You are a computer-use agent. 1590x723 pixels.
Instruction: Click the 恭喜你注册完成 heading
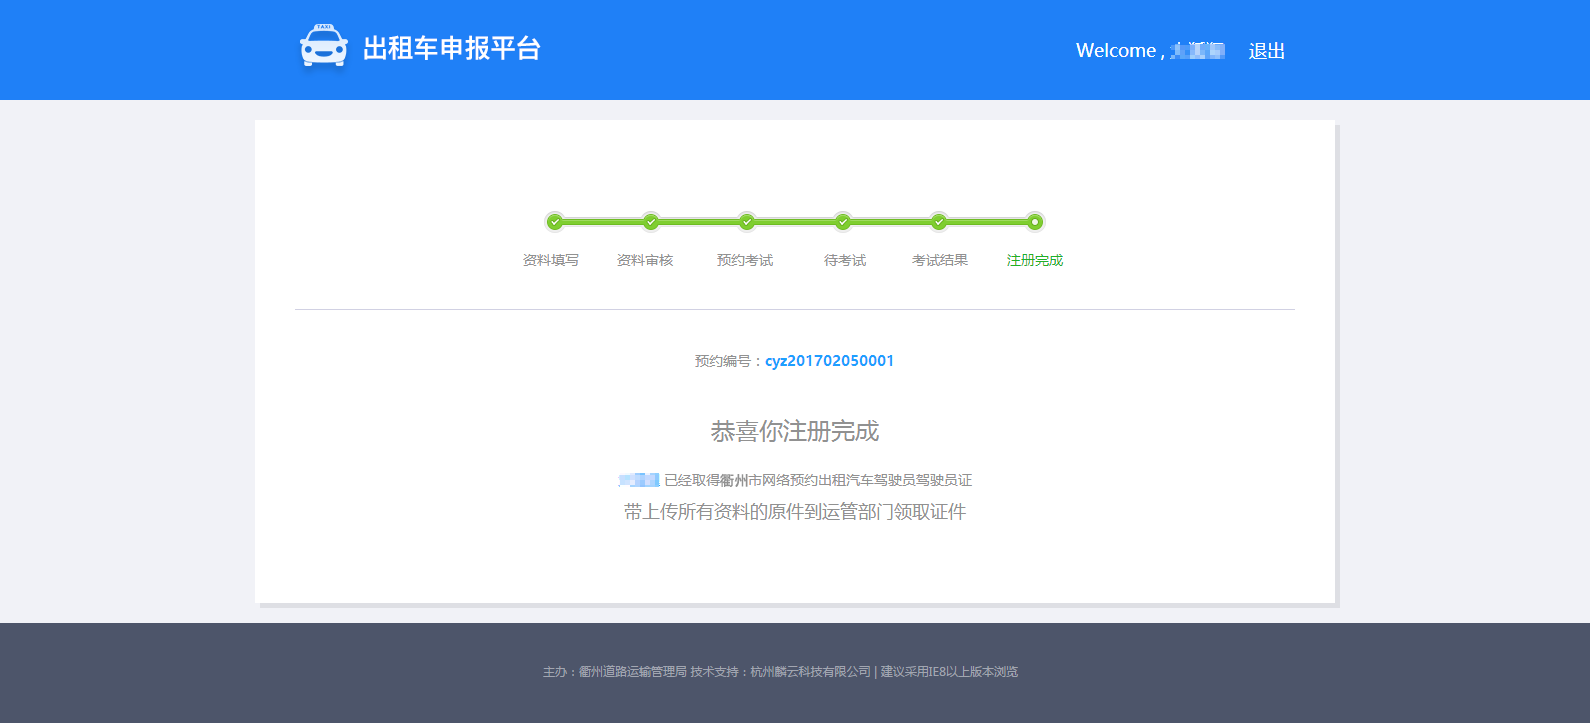(x=795, y=431)
